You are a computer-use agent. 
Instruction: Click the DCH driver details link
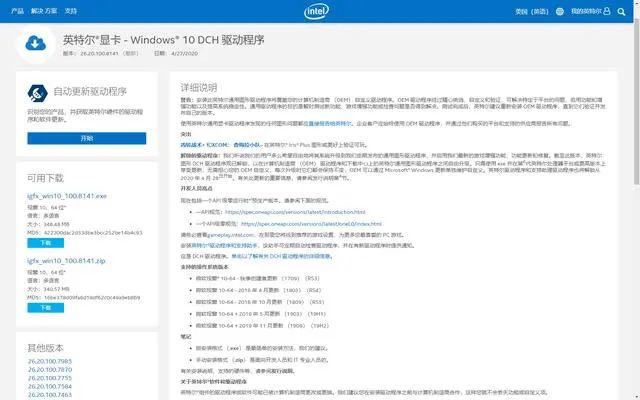[281, 256]
